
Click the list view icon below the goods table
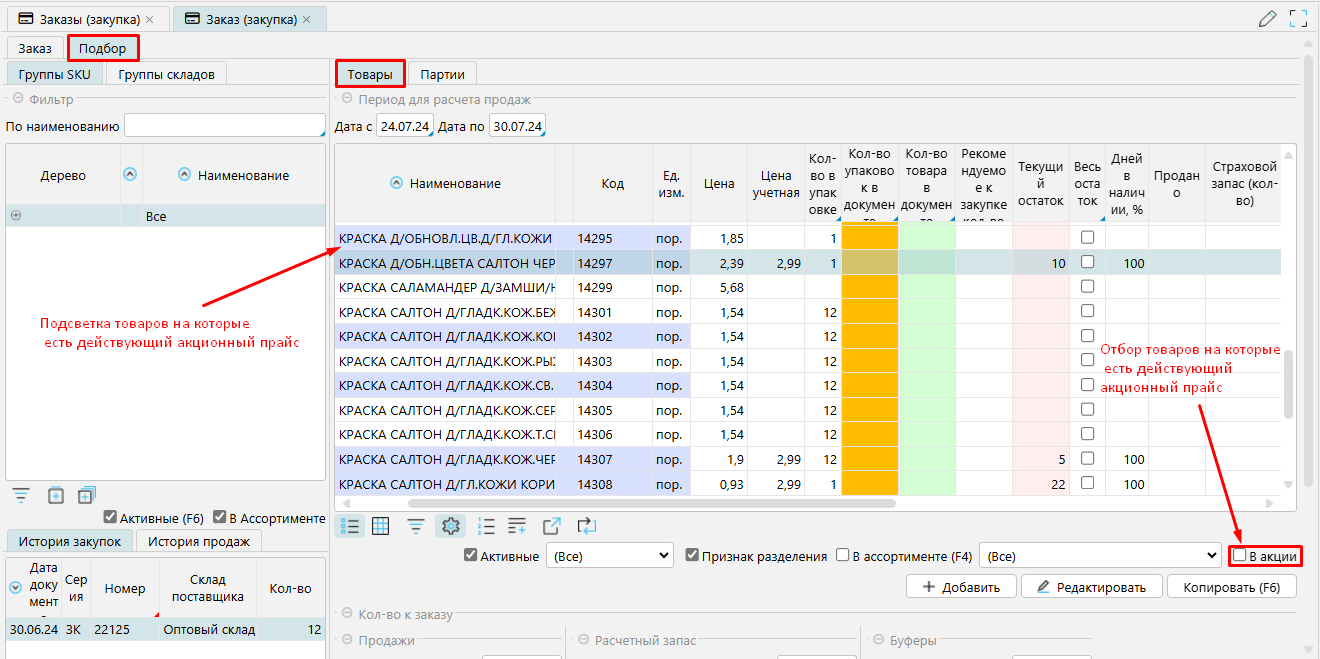[350, 526]
